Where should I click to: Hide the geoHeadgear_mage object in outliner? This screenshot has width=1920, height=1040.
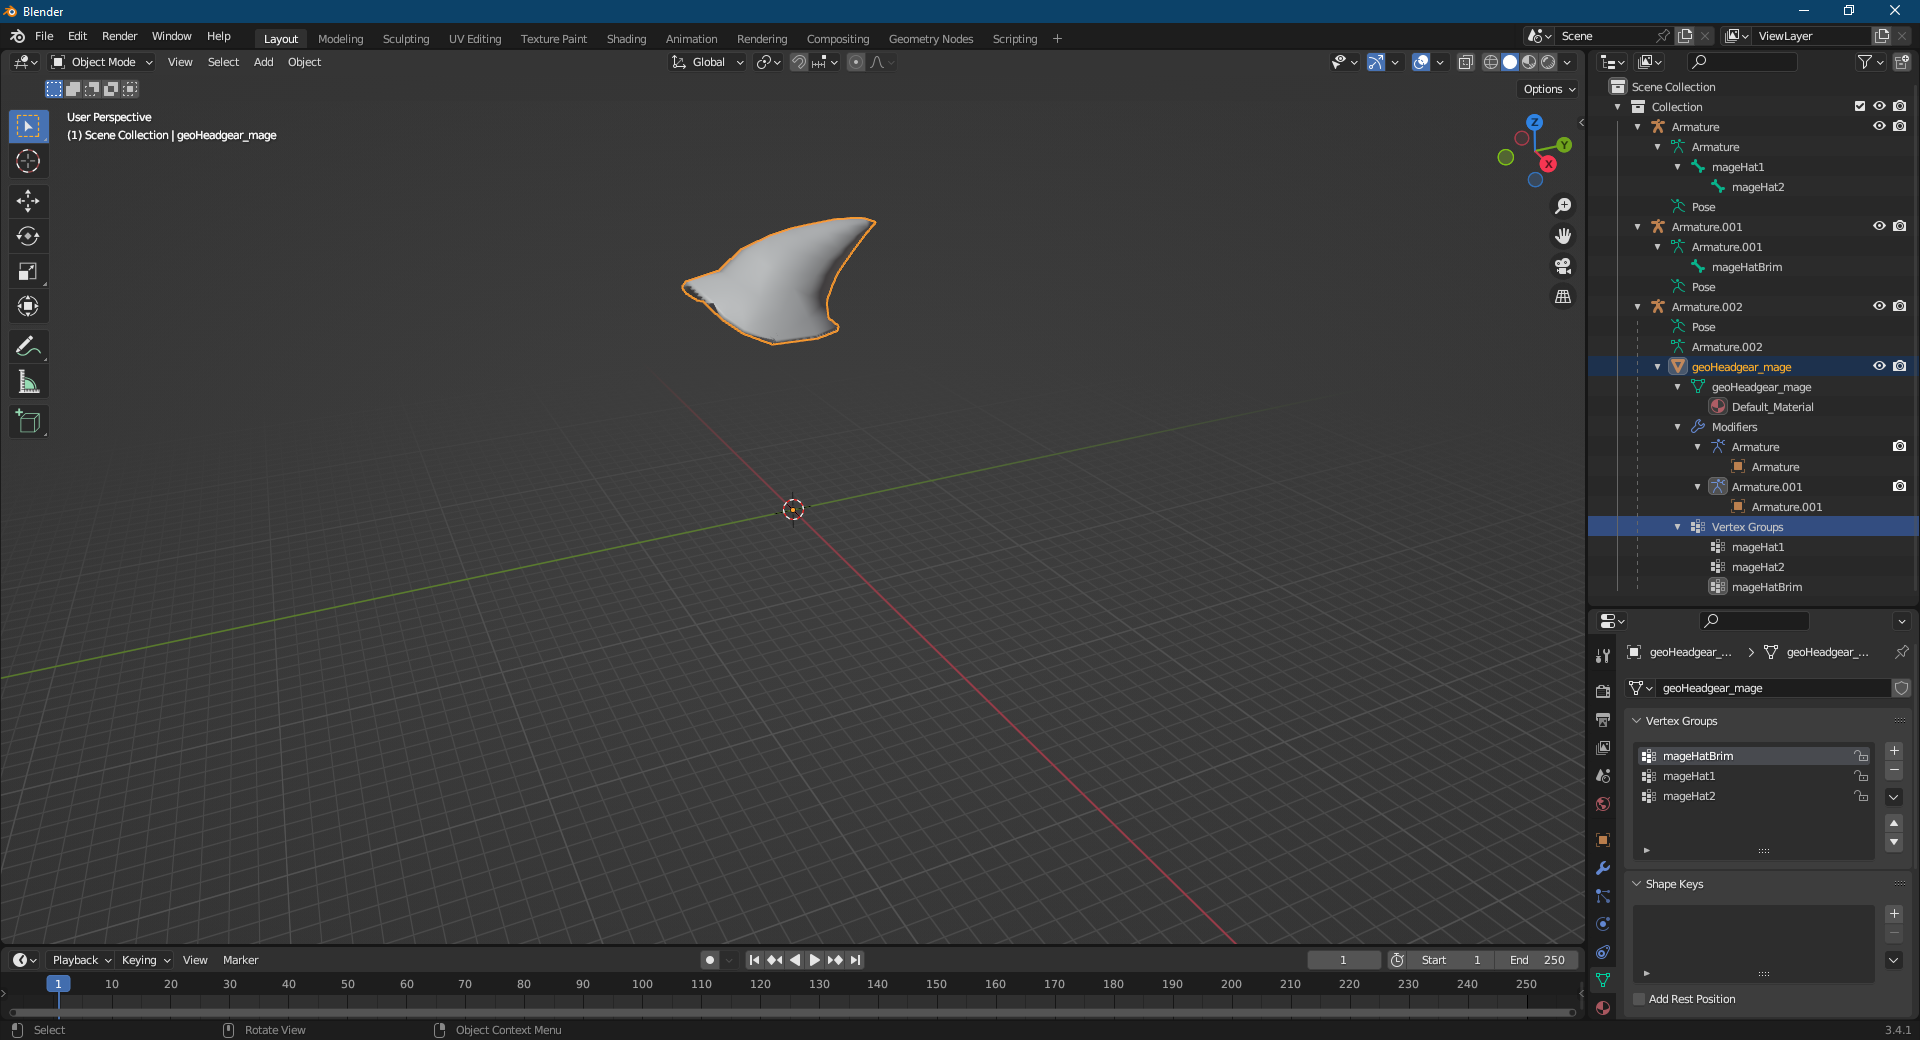1879,366
